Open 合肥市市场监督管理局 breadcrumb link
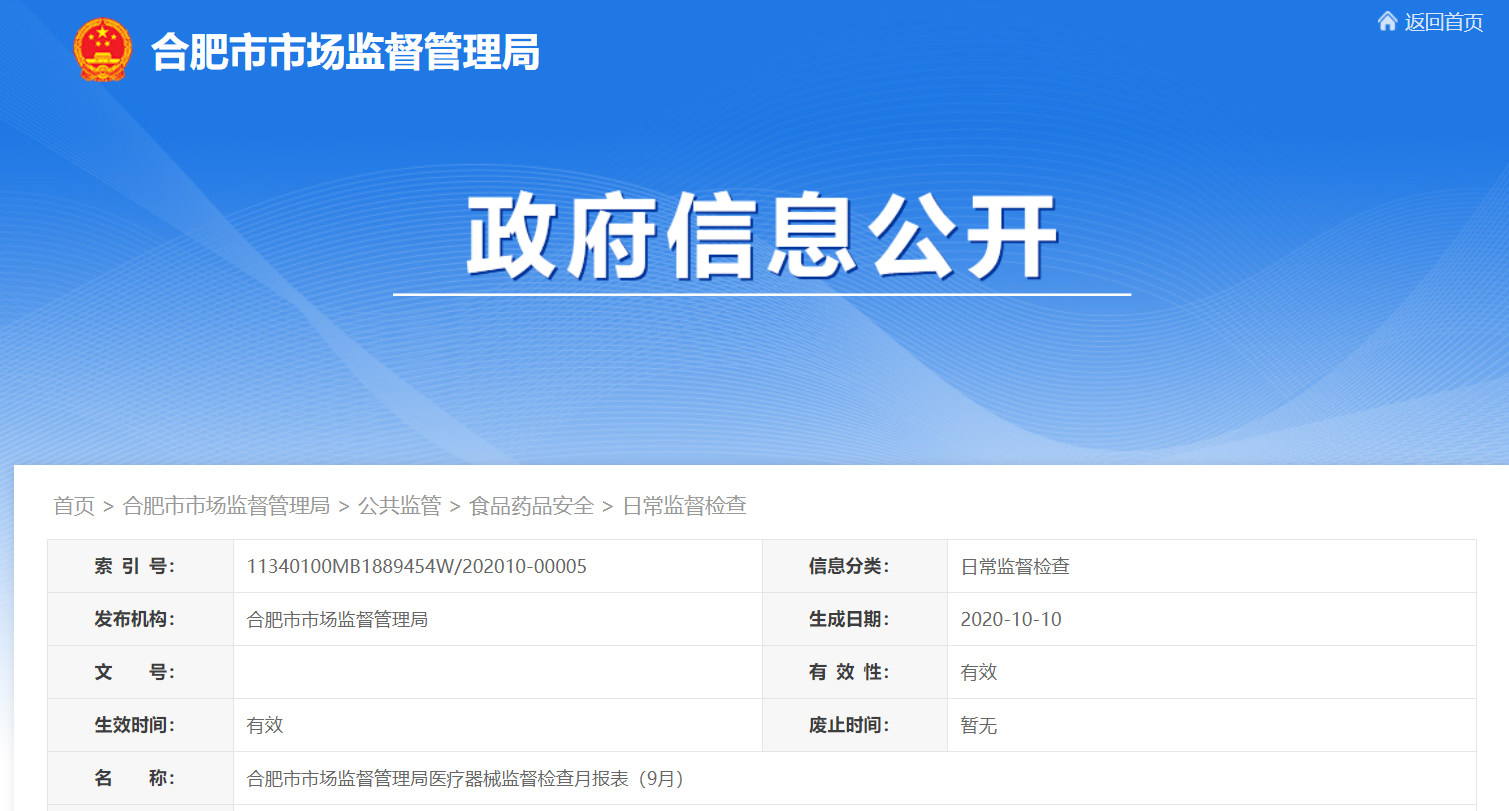The width and height of the screenshot is (1509, 811). [226, 506]
